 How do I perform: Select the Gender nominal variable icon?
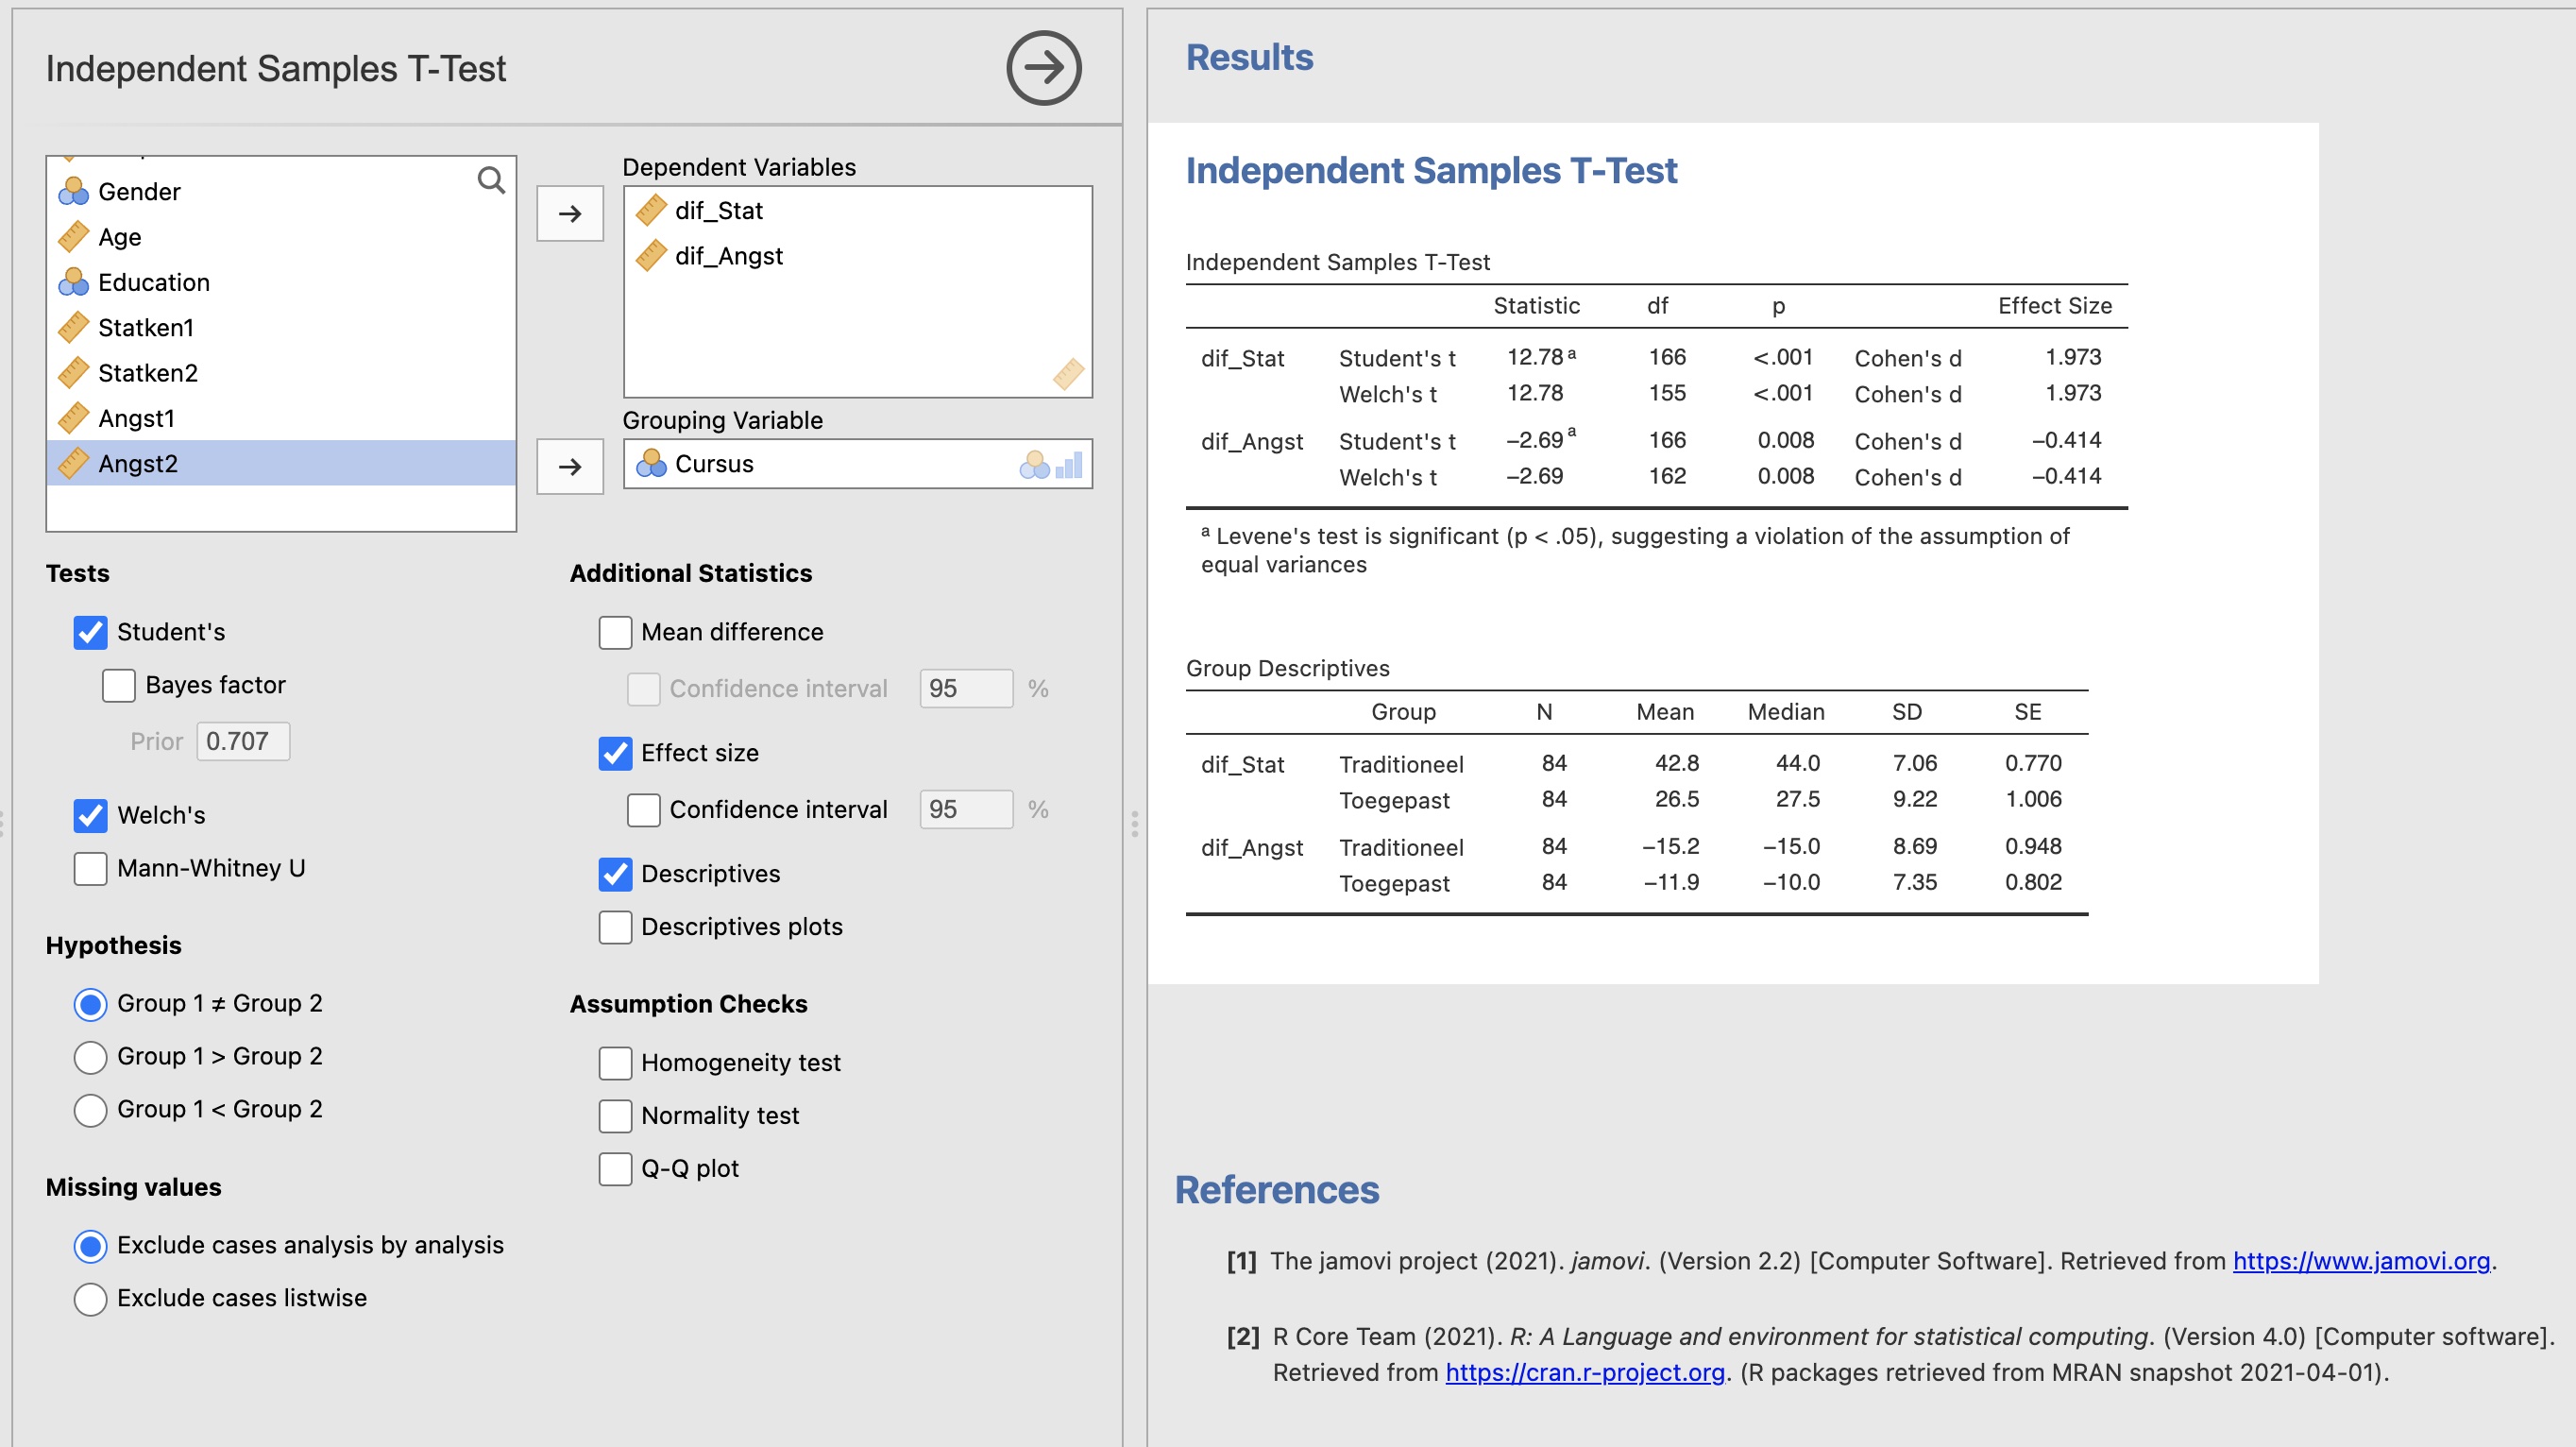73,191
